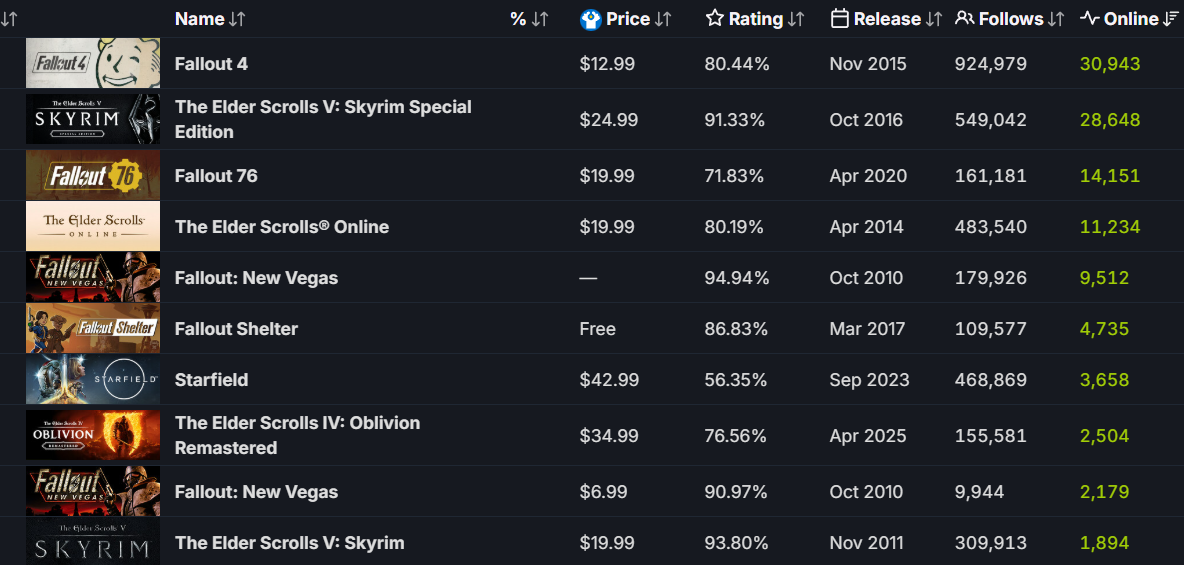Click the sort arrows beside percent header
This screenshot has width=1184, height=565.
tap(540, 19)
